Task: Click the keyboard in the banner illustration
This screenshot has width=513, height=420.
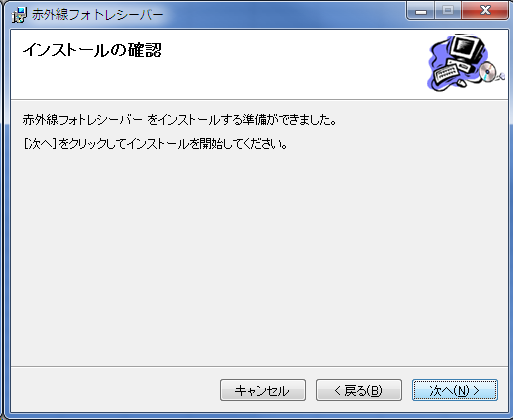Action: click(447, 74)
